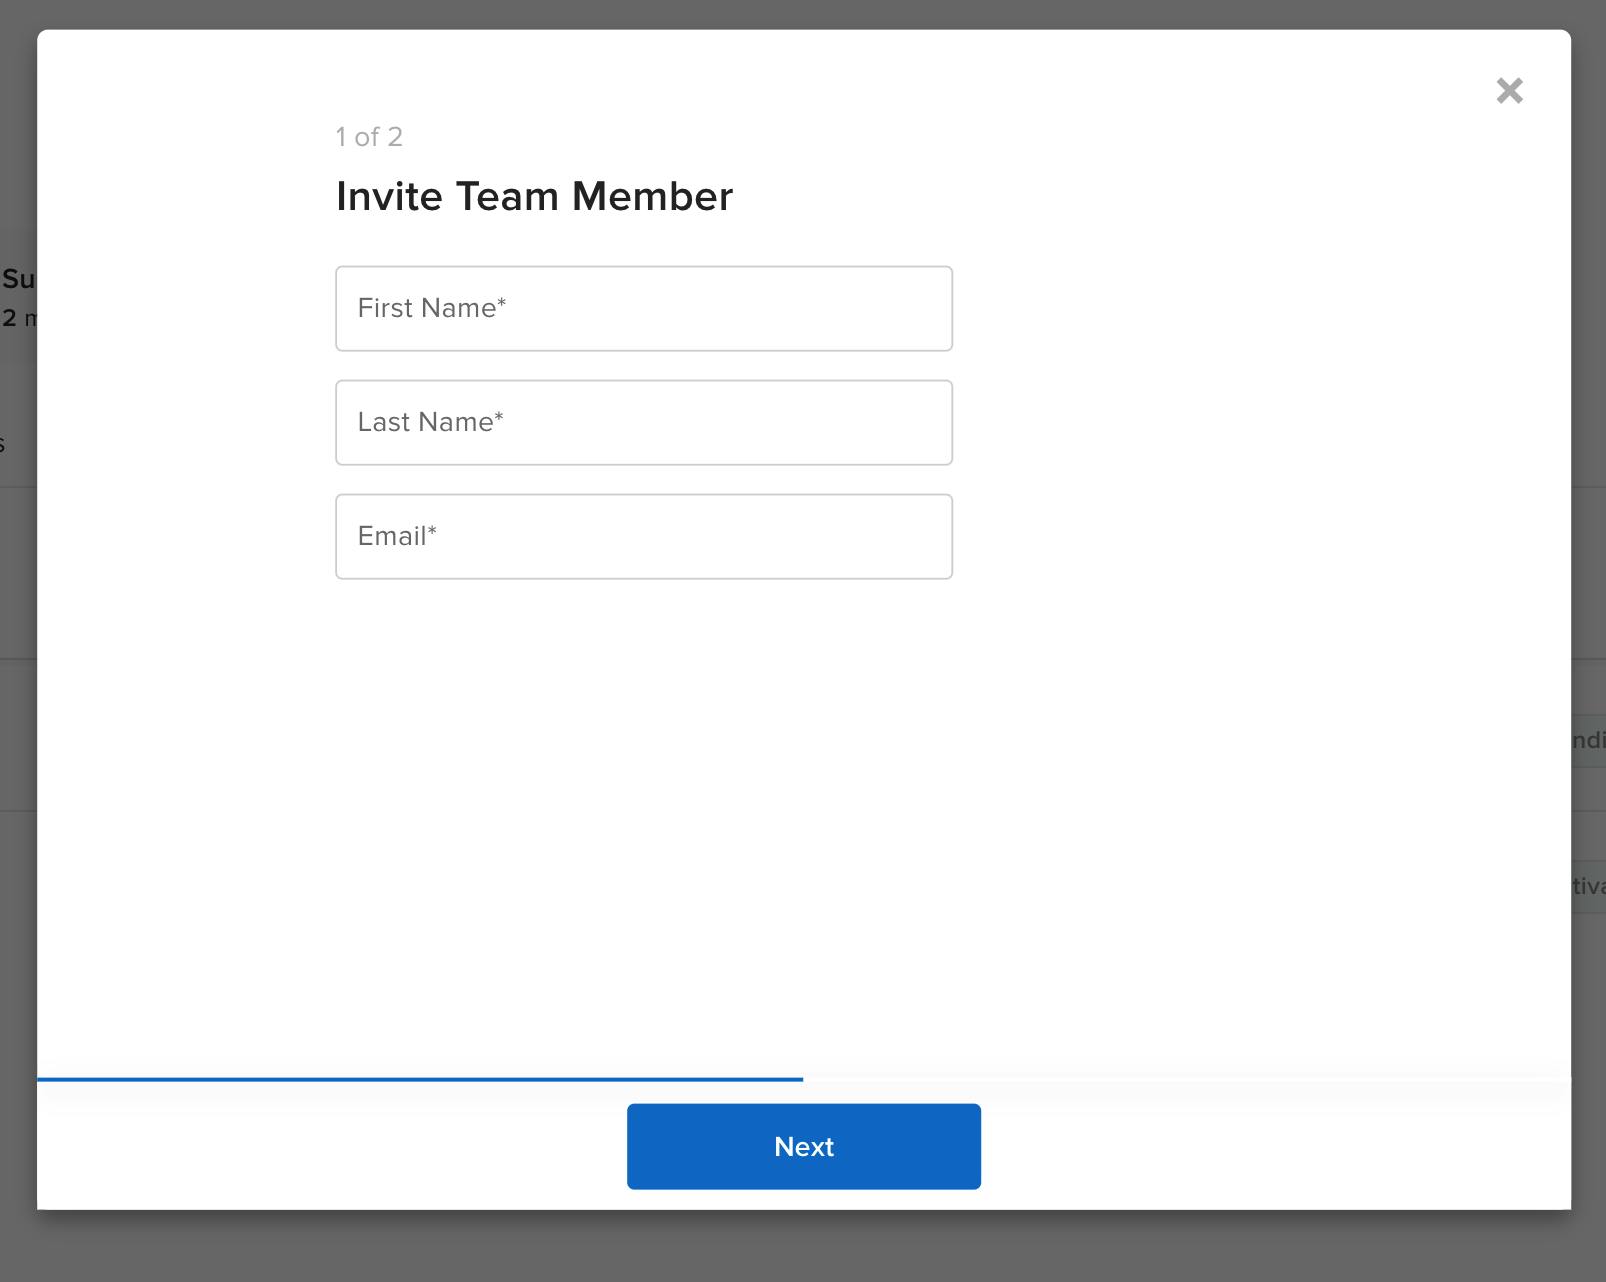Click the required asterisk after Email
The width and height of the screenshot is (1606, 1282).
pos(432,531)
